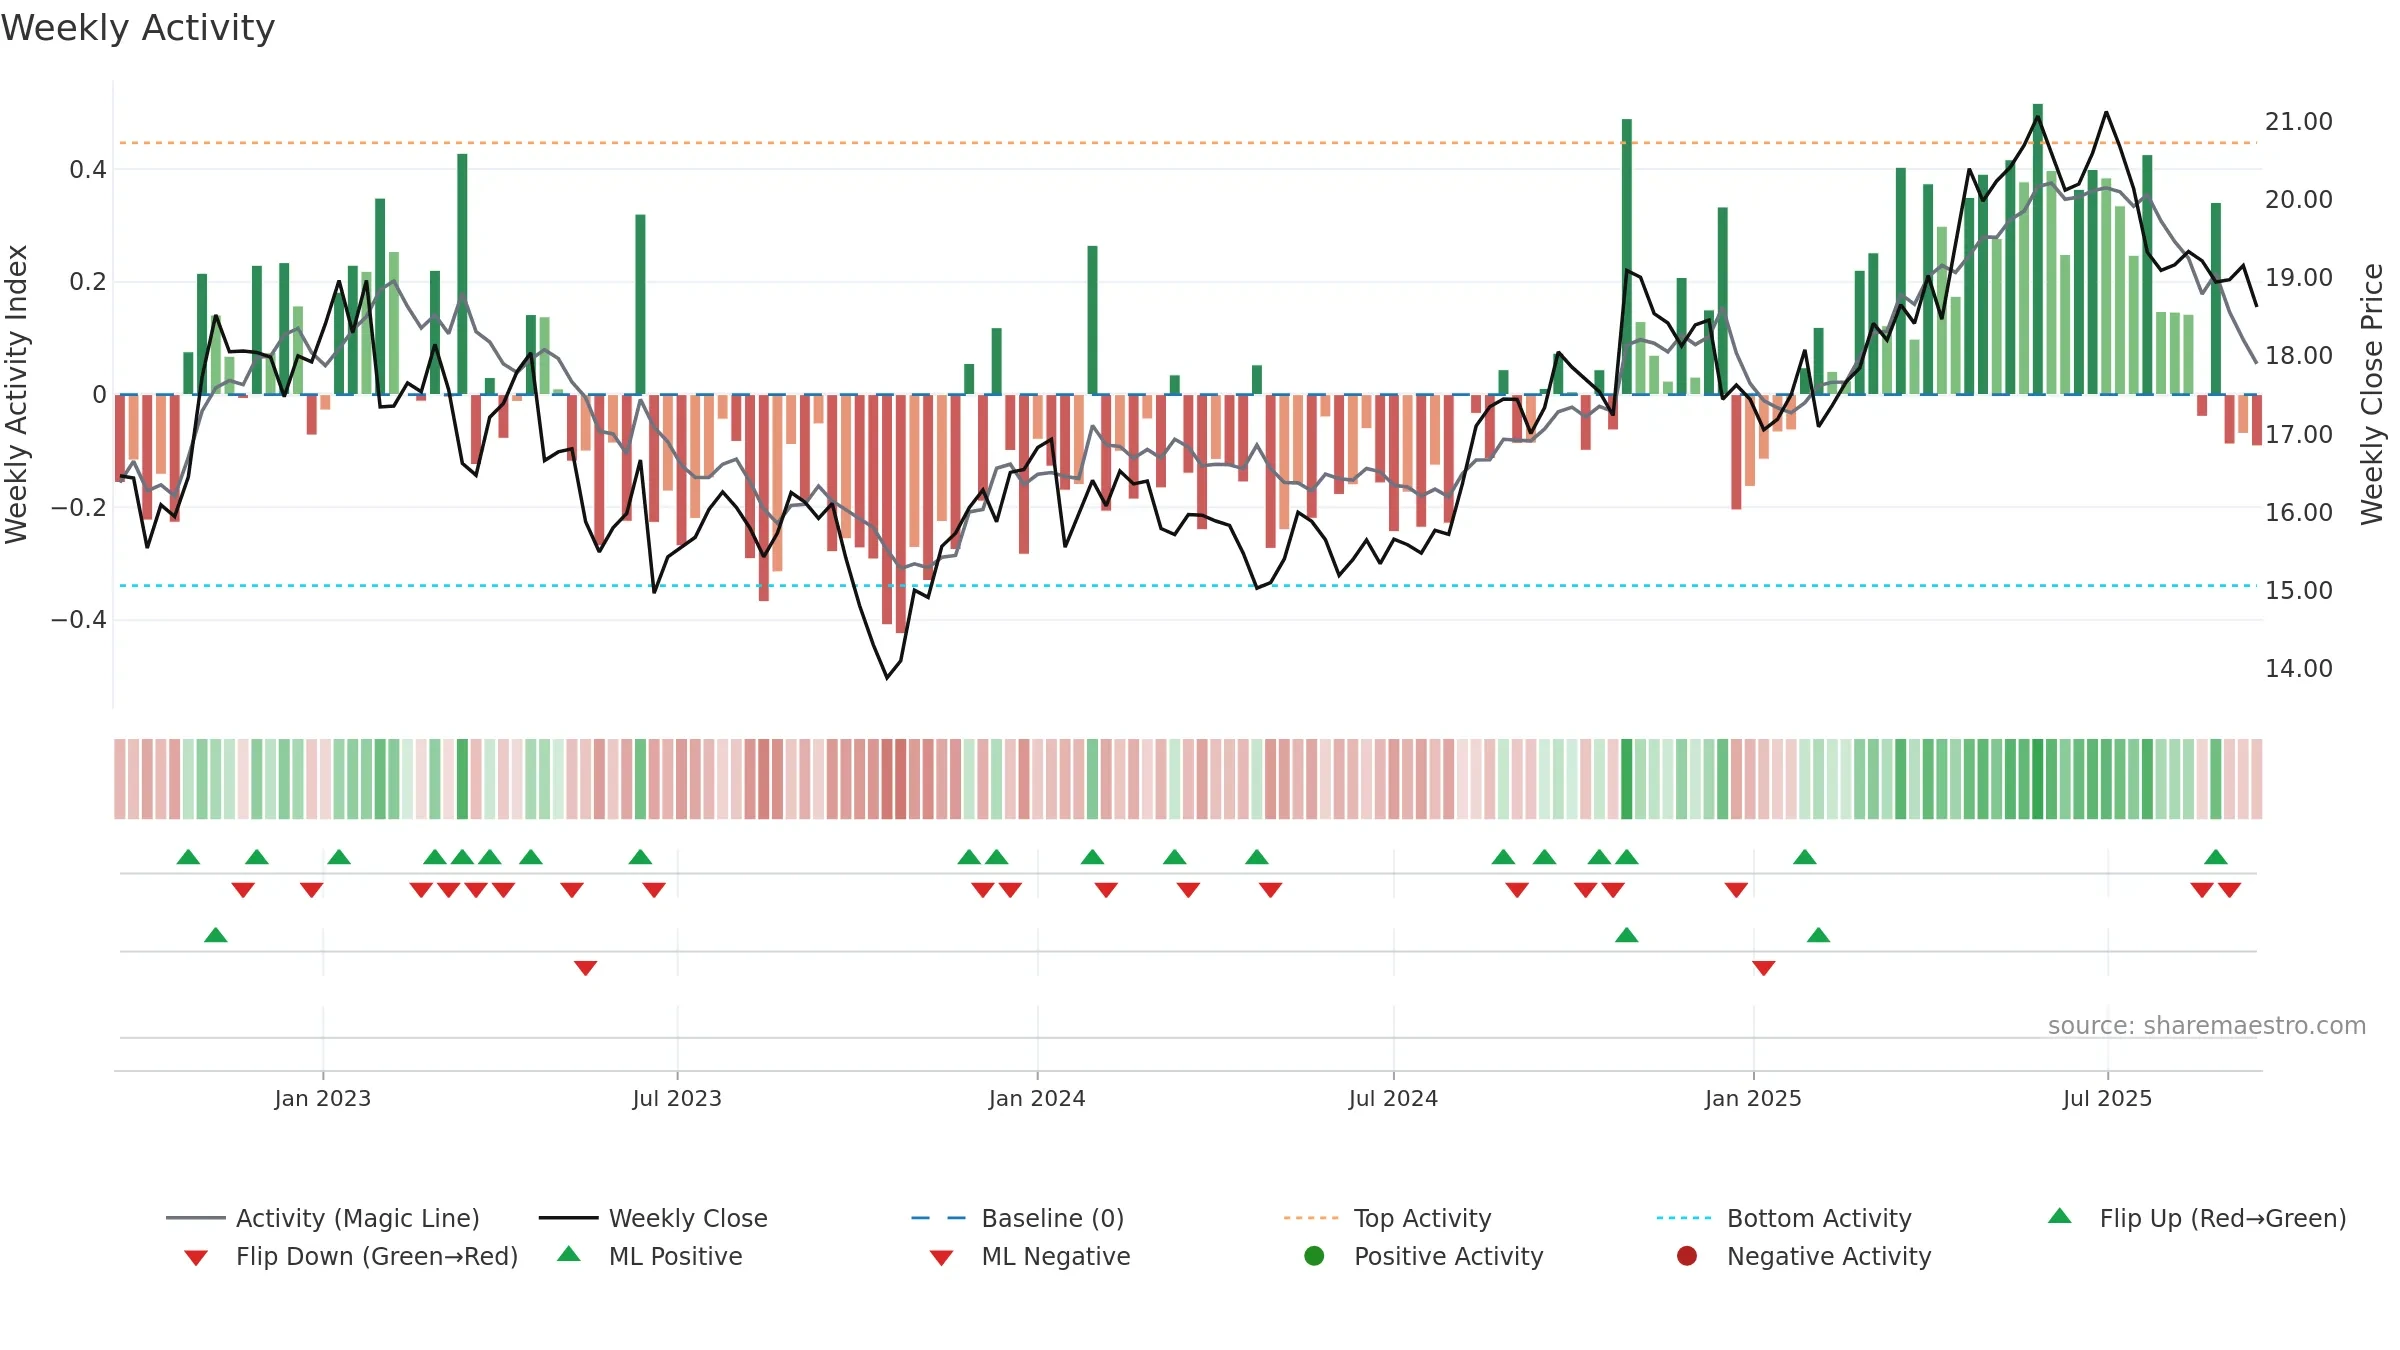Click the Jan 2023 axis label
The width and height of the screenshot is (2400, 1350).
coord(323,1098)
